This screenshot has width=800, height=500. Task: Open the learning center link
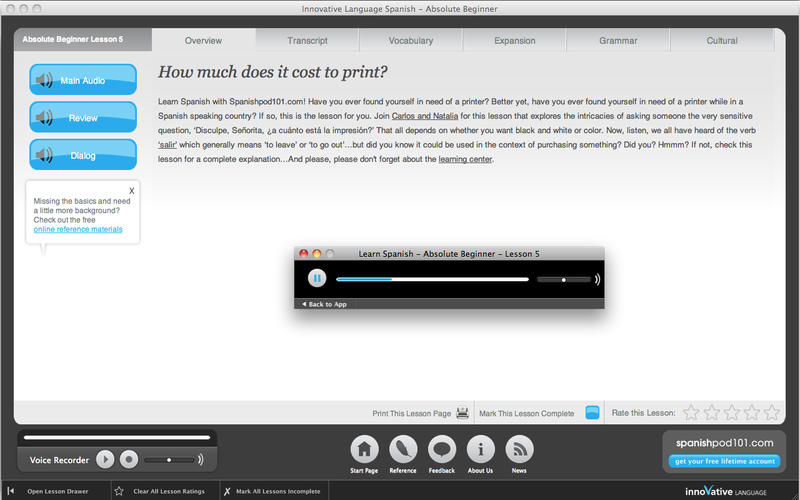(465, 159)
